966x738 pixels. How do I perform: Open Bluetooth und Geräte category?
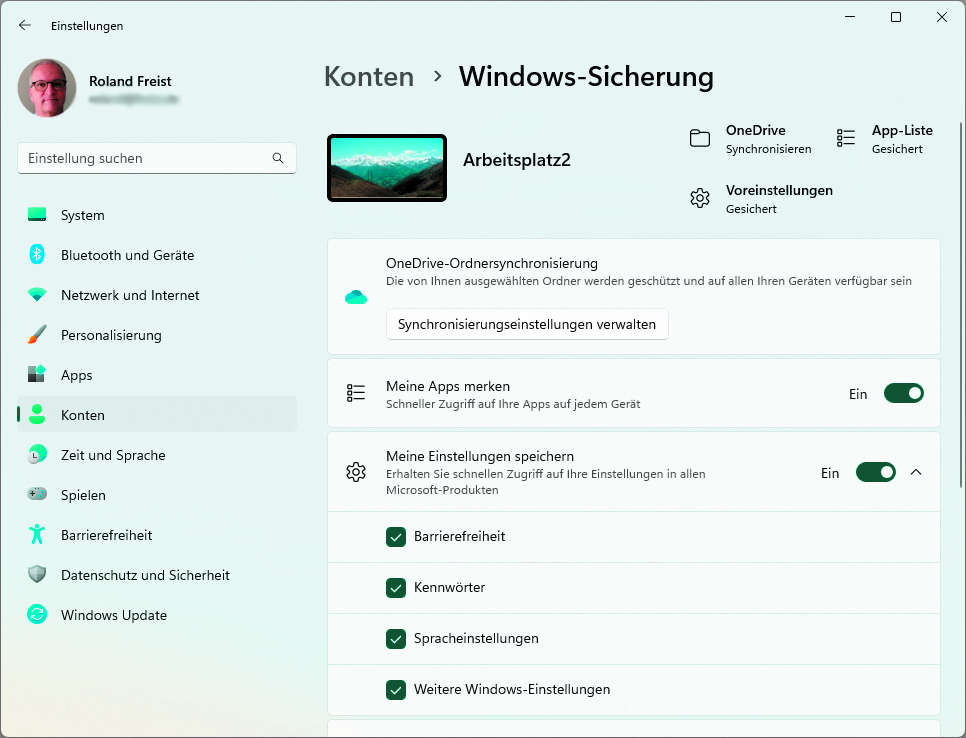[157, 255]
